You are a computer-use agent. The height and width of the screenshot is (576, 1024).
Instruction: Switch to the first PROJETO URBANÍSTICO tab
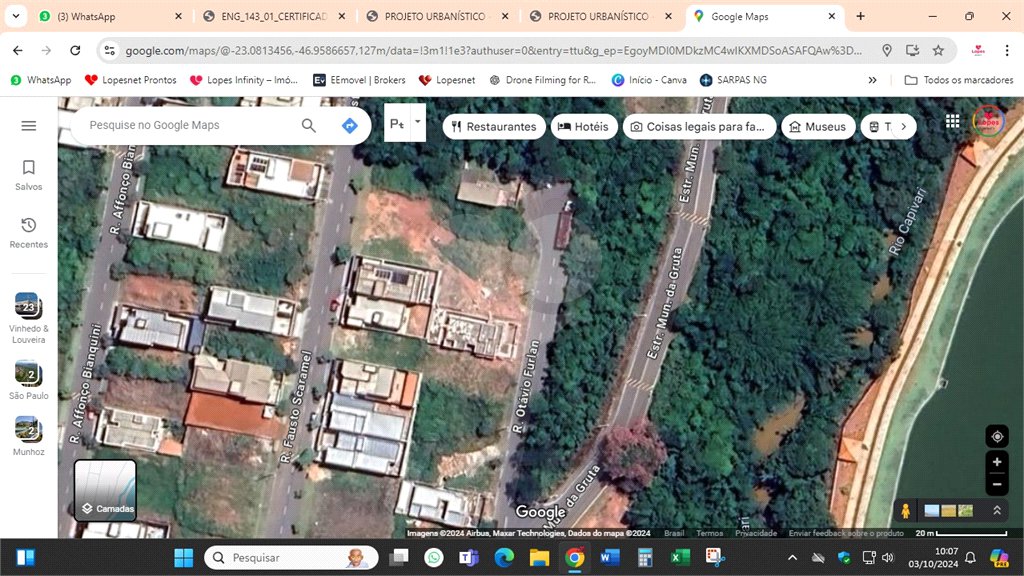(x=437, y=16)
